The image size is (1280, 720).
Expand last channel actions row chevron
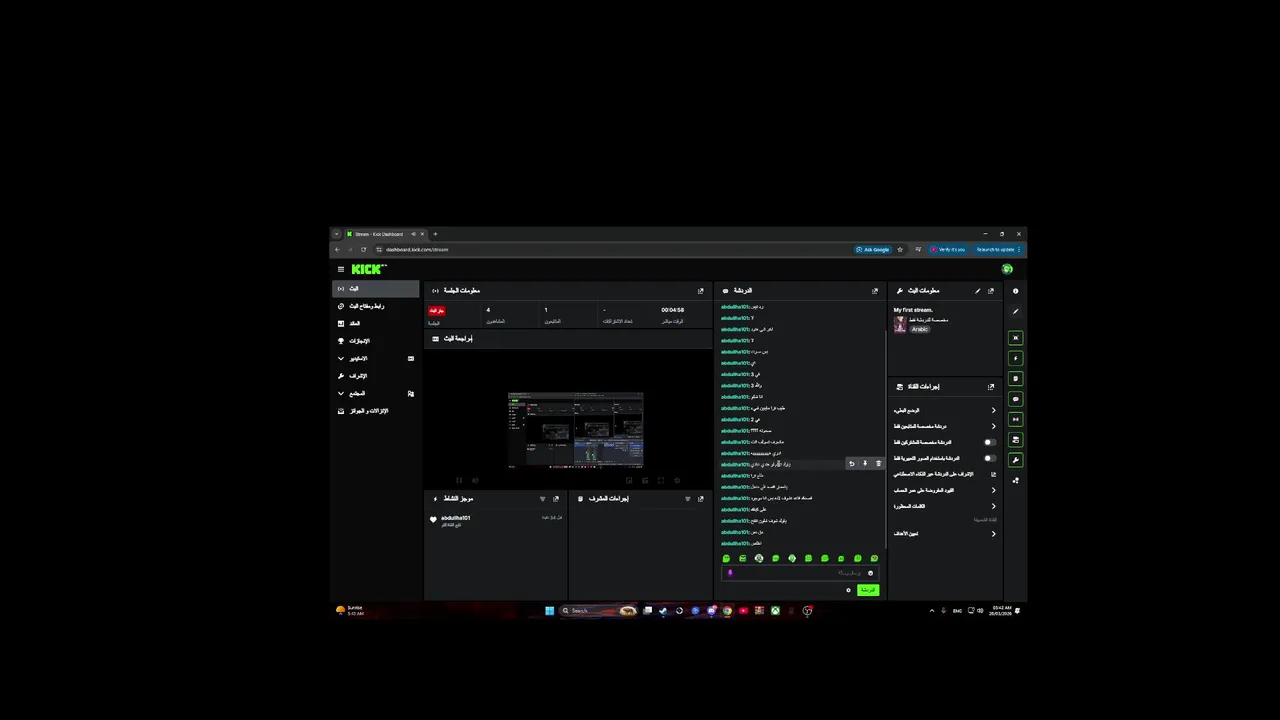click(x=993, y=534)
